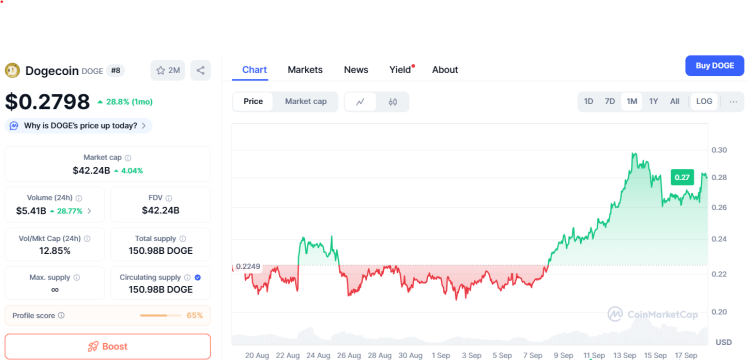The image size is (749, 360).
Task: Expand the Volume (24h) chevron arrow
Action: pyautogui.click(x=89, y=211)
